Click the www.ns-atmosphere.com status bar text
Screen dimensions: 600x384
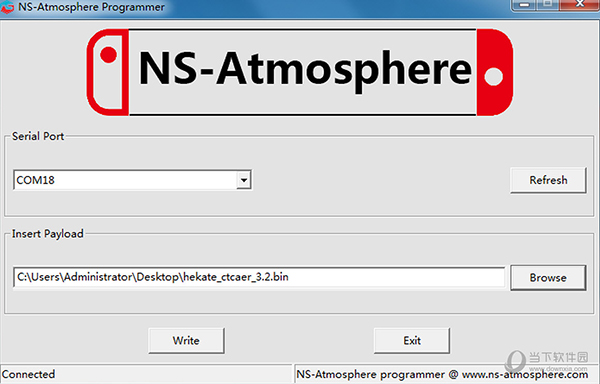tap(525, 374)
